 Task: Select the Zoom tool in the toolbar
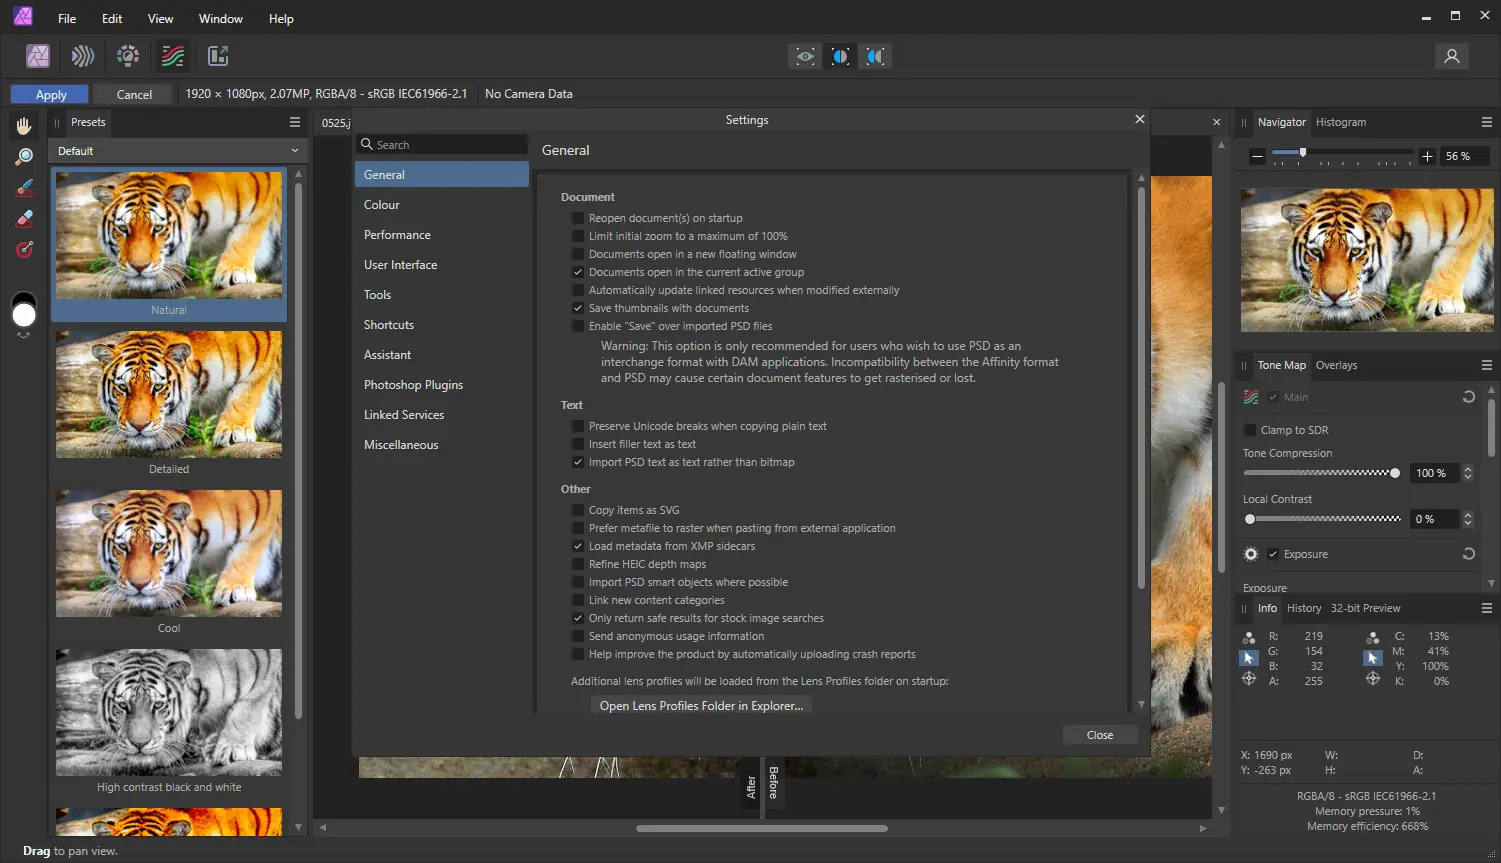coord(24,156)
